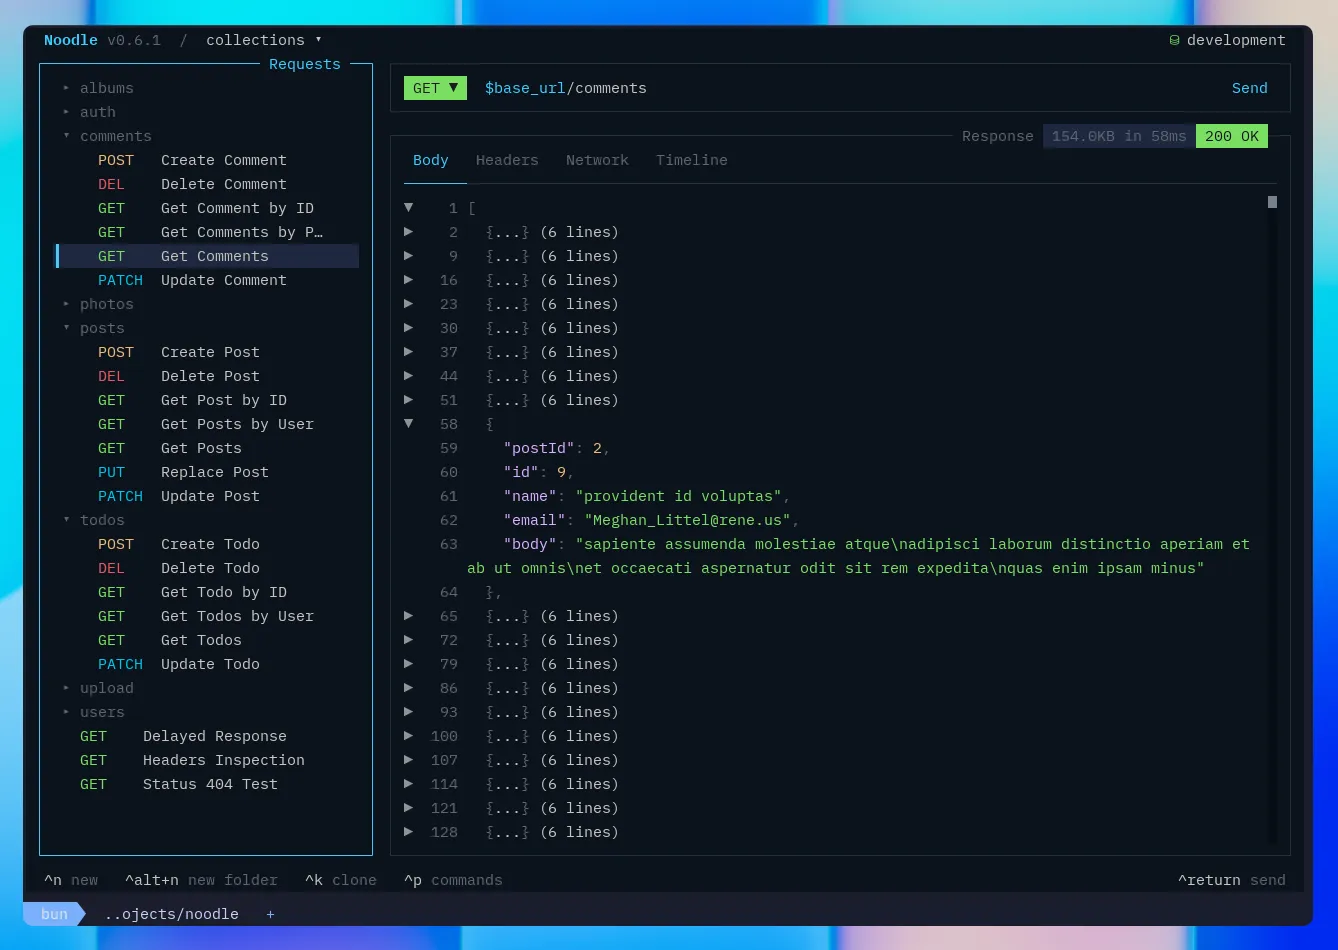
Task: Click the request URL input field
Action: 848,88
